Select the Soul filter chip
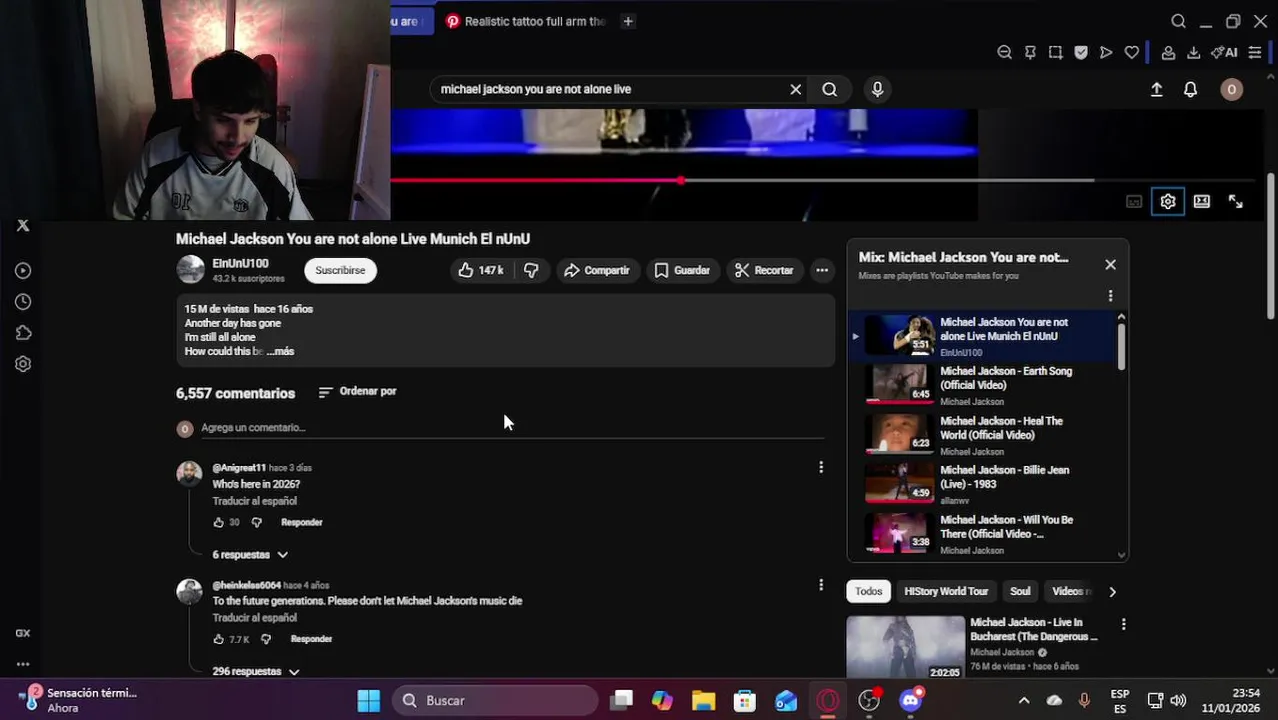Viewport: 1278px width, 720px height. tap(1020, 591)
